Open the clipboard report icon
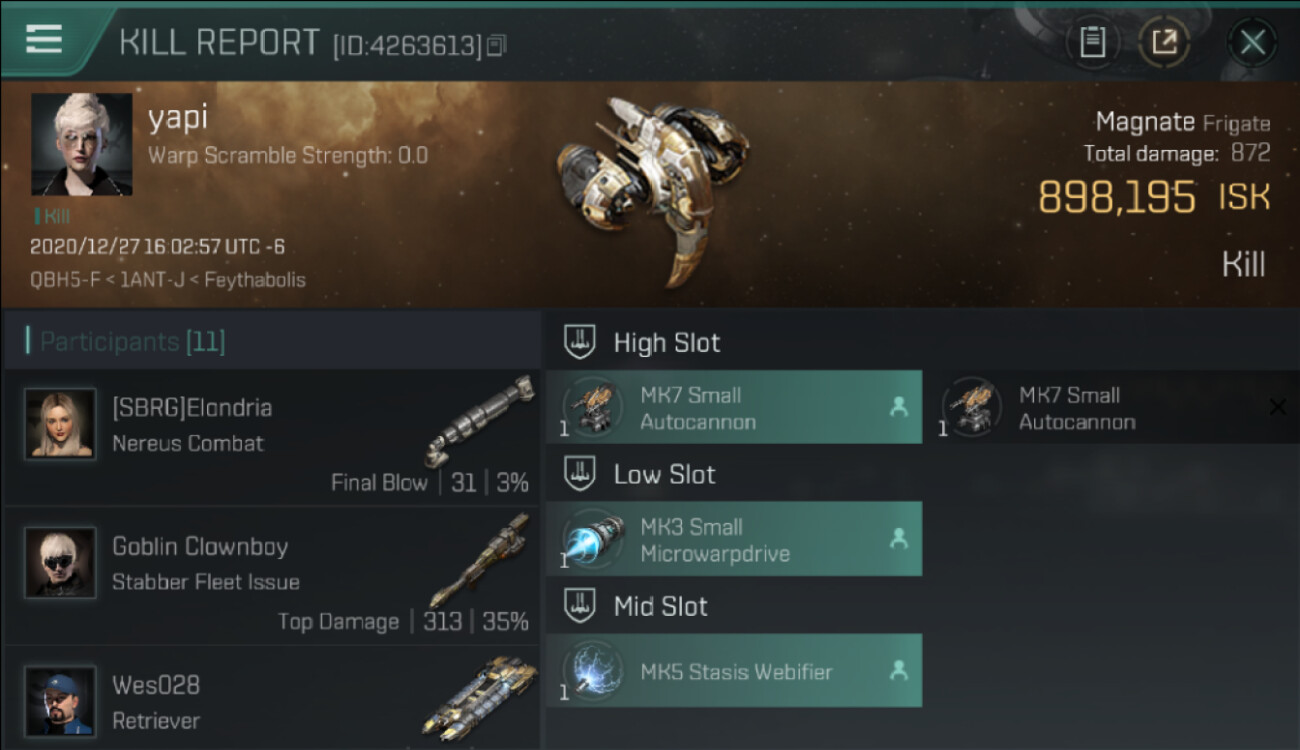Image resolution: width=1300 pixels, height=750 pixels. pos(1093,42)
